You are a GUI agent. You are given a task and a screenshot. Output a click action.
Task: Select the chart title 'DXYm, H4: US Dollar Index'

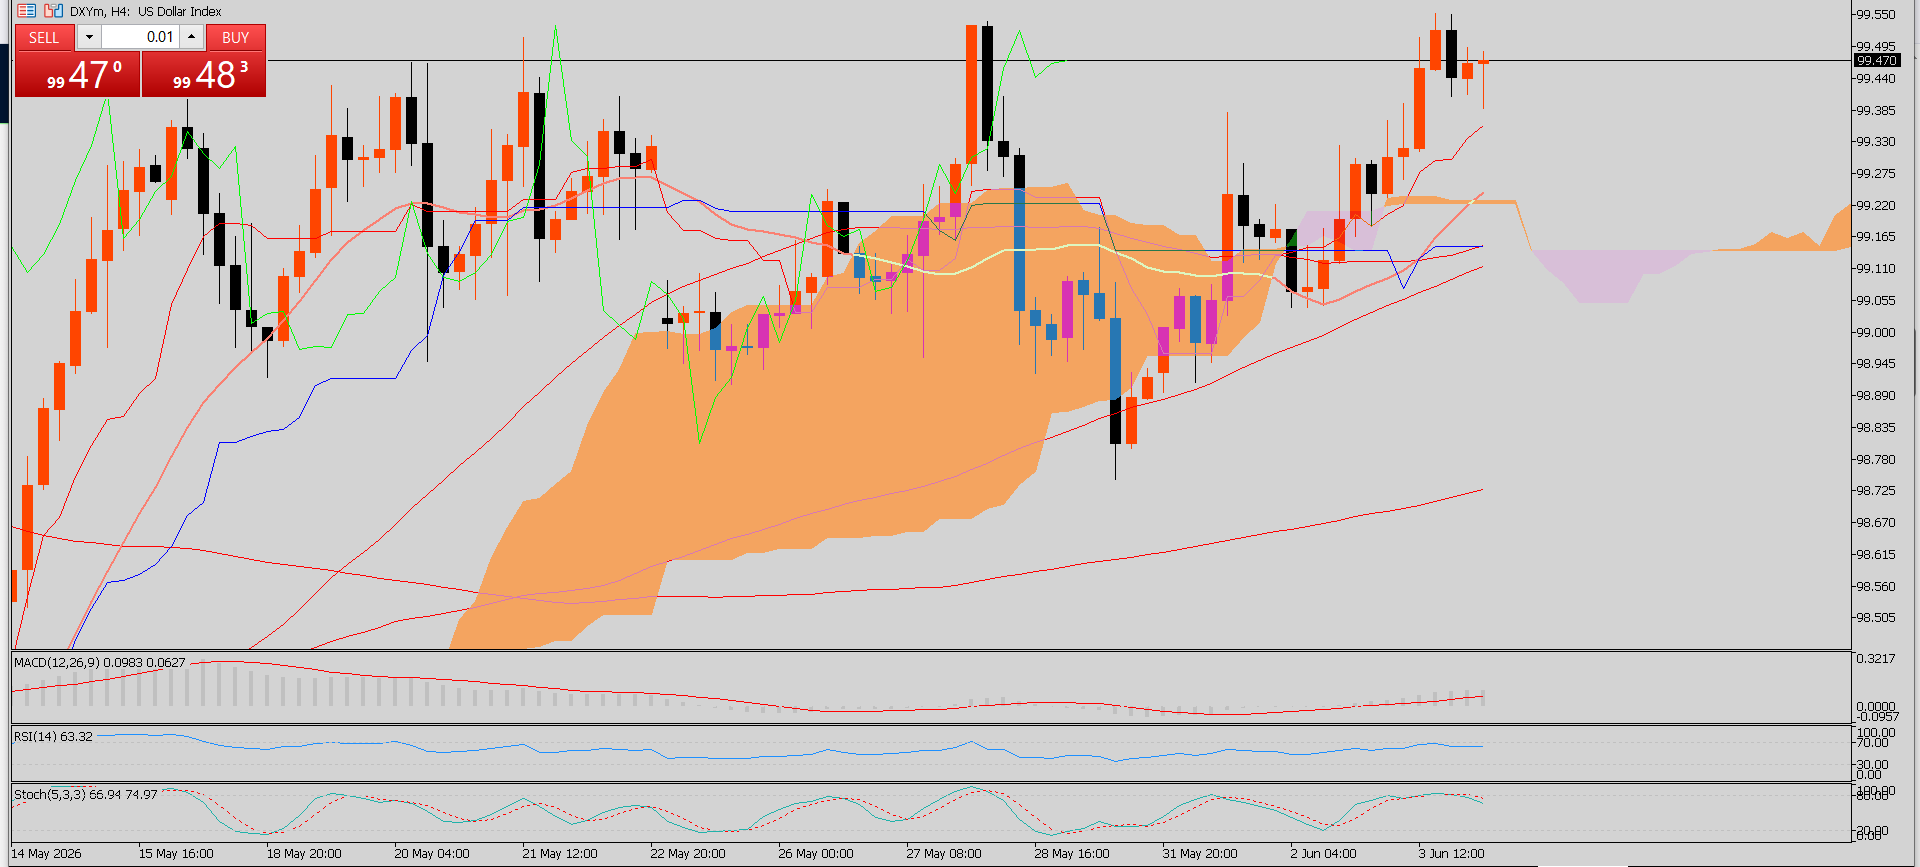[146, 12]
